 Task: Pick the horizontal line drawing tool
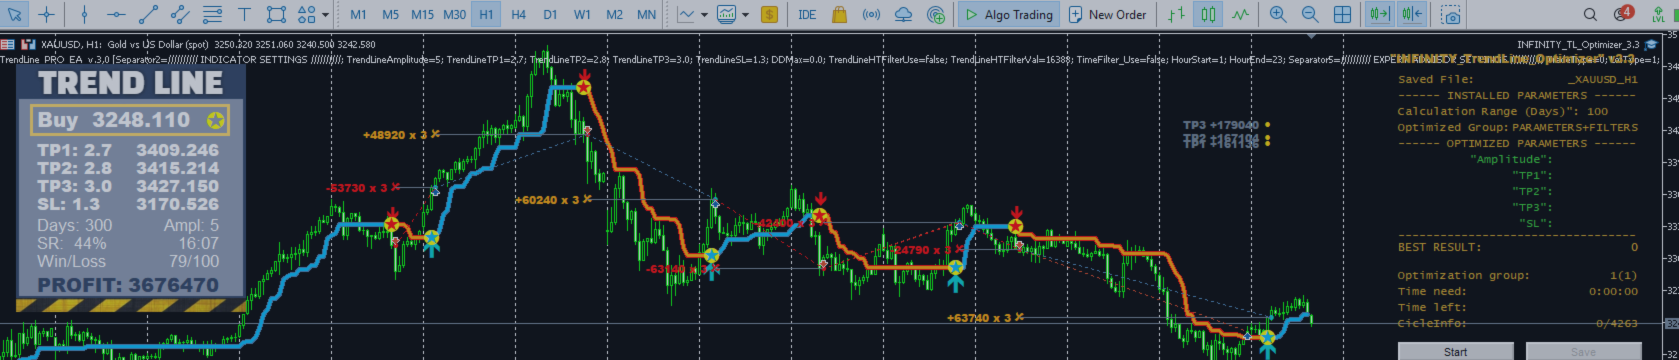(x=116, y=15)
